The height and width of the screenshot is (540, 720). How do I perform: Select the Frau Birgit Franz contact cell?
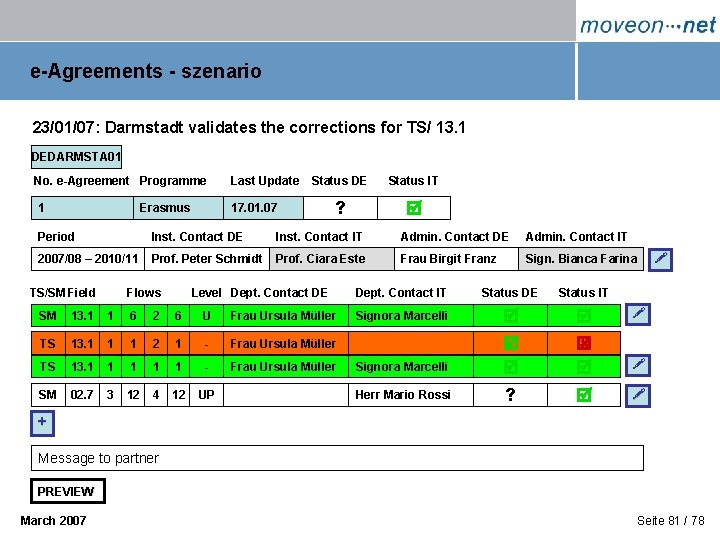[x=456, y=259]
